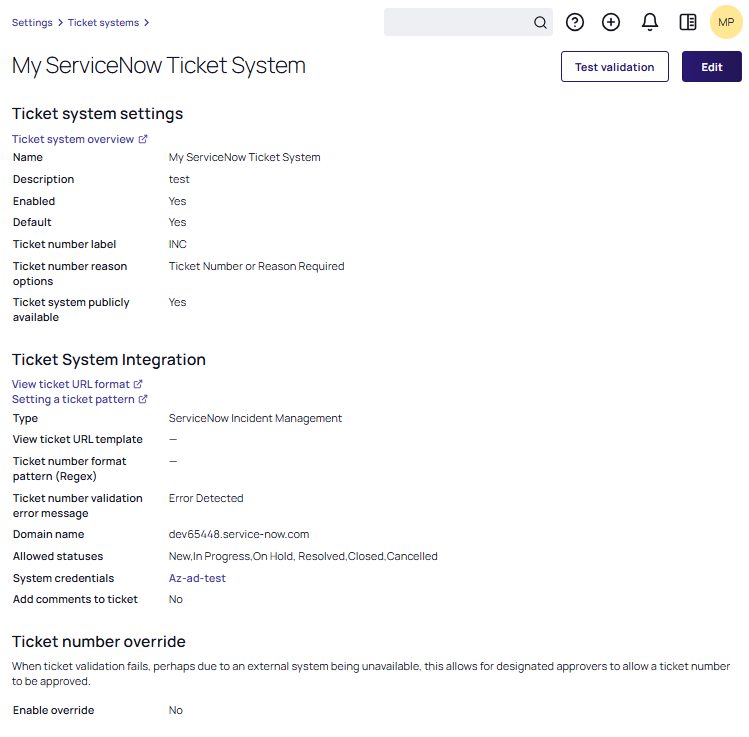This screenshot has width=749, height=737.
Task: Click external link icon beside View ticket URL format
Action: click(138, 384)
